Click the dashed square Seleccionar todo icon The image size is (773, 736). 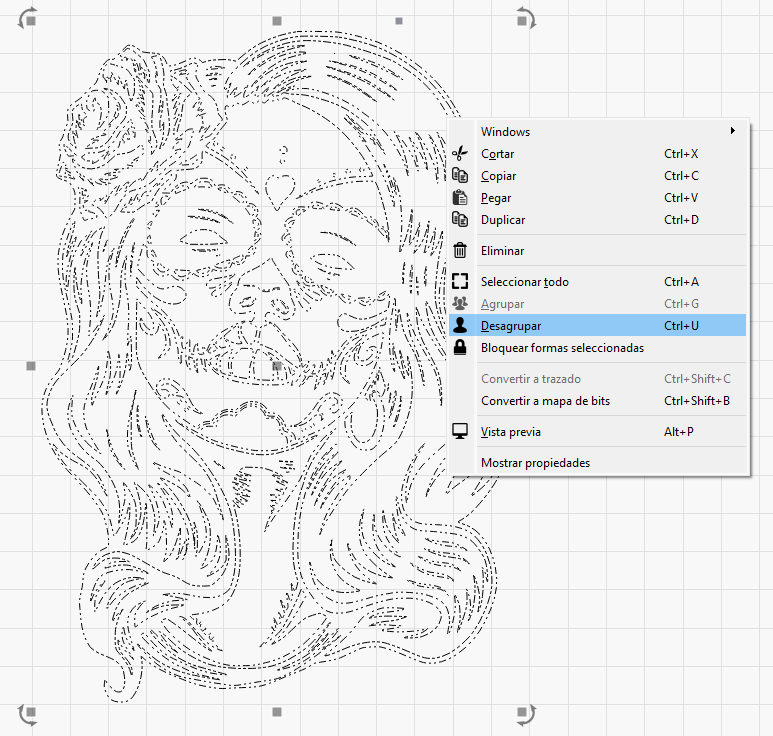click(460, 282)
